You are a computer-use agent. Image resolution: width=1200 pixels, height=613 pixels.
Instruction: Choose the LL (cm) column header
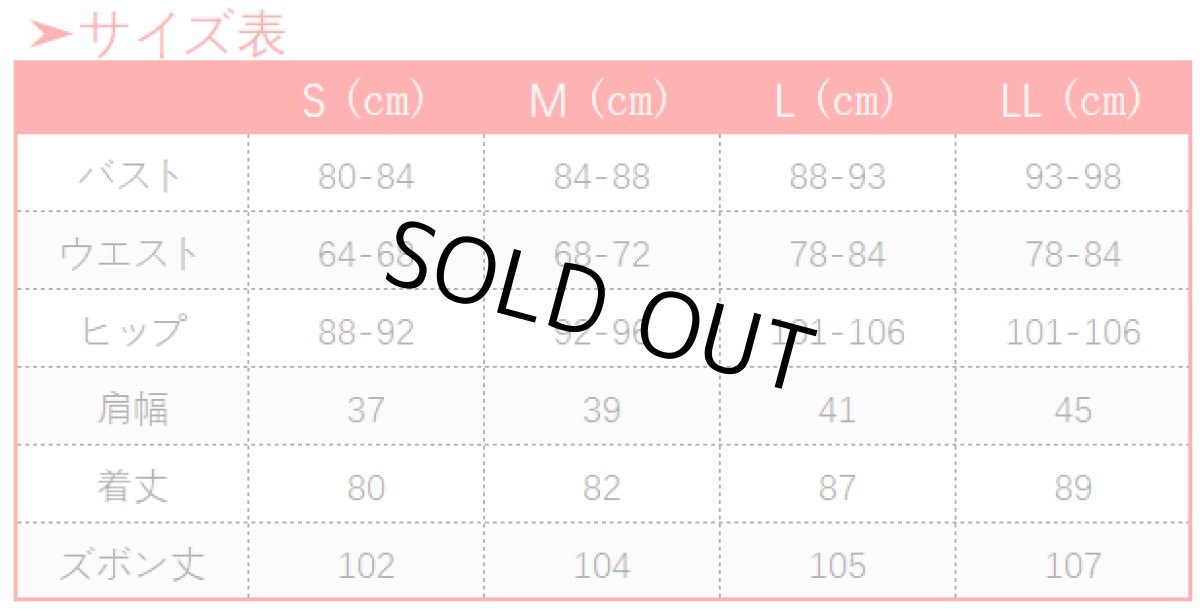coord(1072,101)
